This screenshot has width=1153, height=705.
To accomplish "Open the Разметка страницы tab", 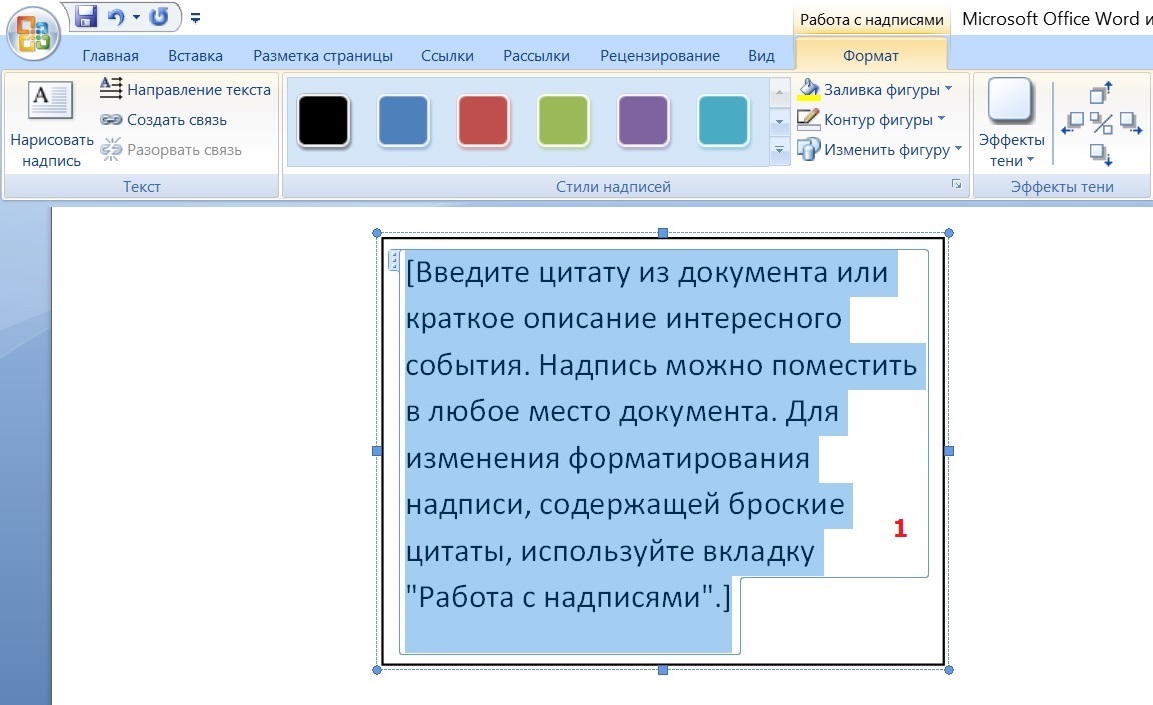I will coord(323,56).
